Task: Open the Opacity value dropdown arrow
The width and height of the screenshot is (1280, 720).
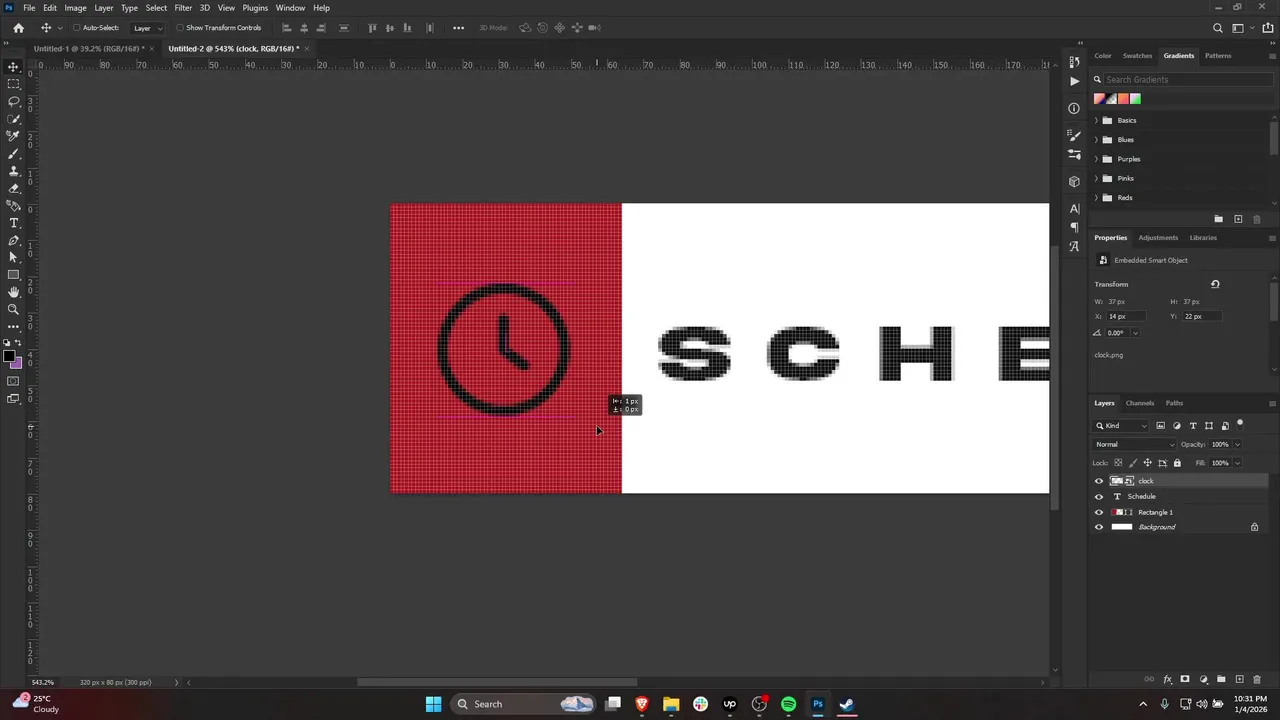Action: click(1237, 444)
